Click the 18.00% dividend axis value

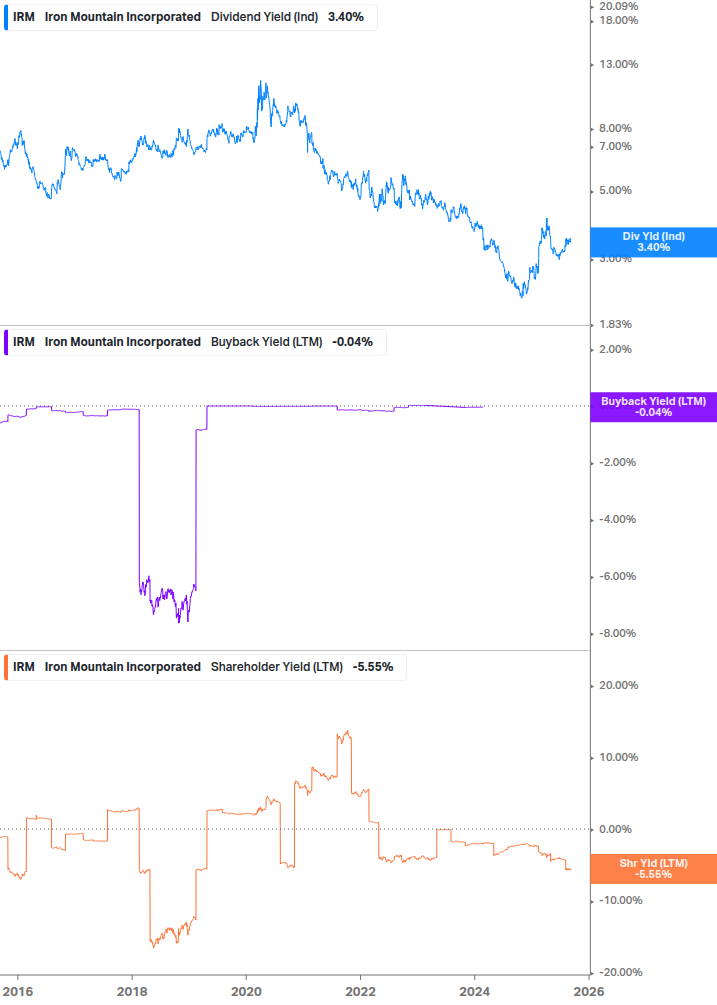pos(618,21)
